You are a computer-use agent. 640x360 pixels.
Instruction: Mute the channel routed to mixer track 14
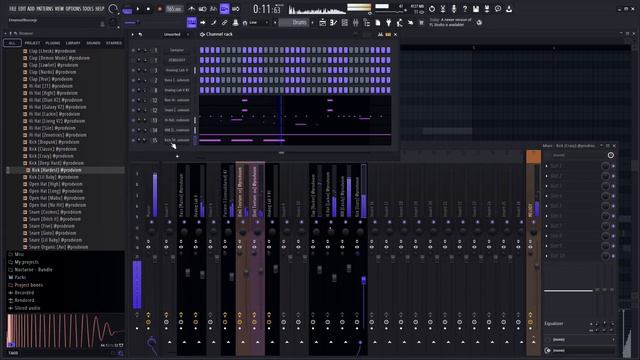point(133,130)
